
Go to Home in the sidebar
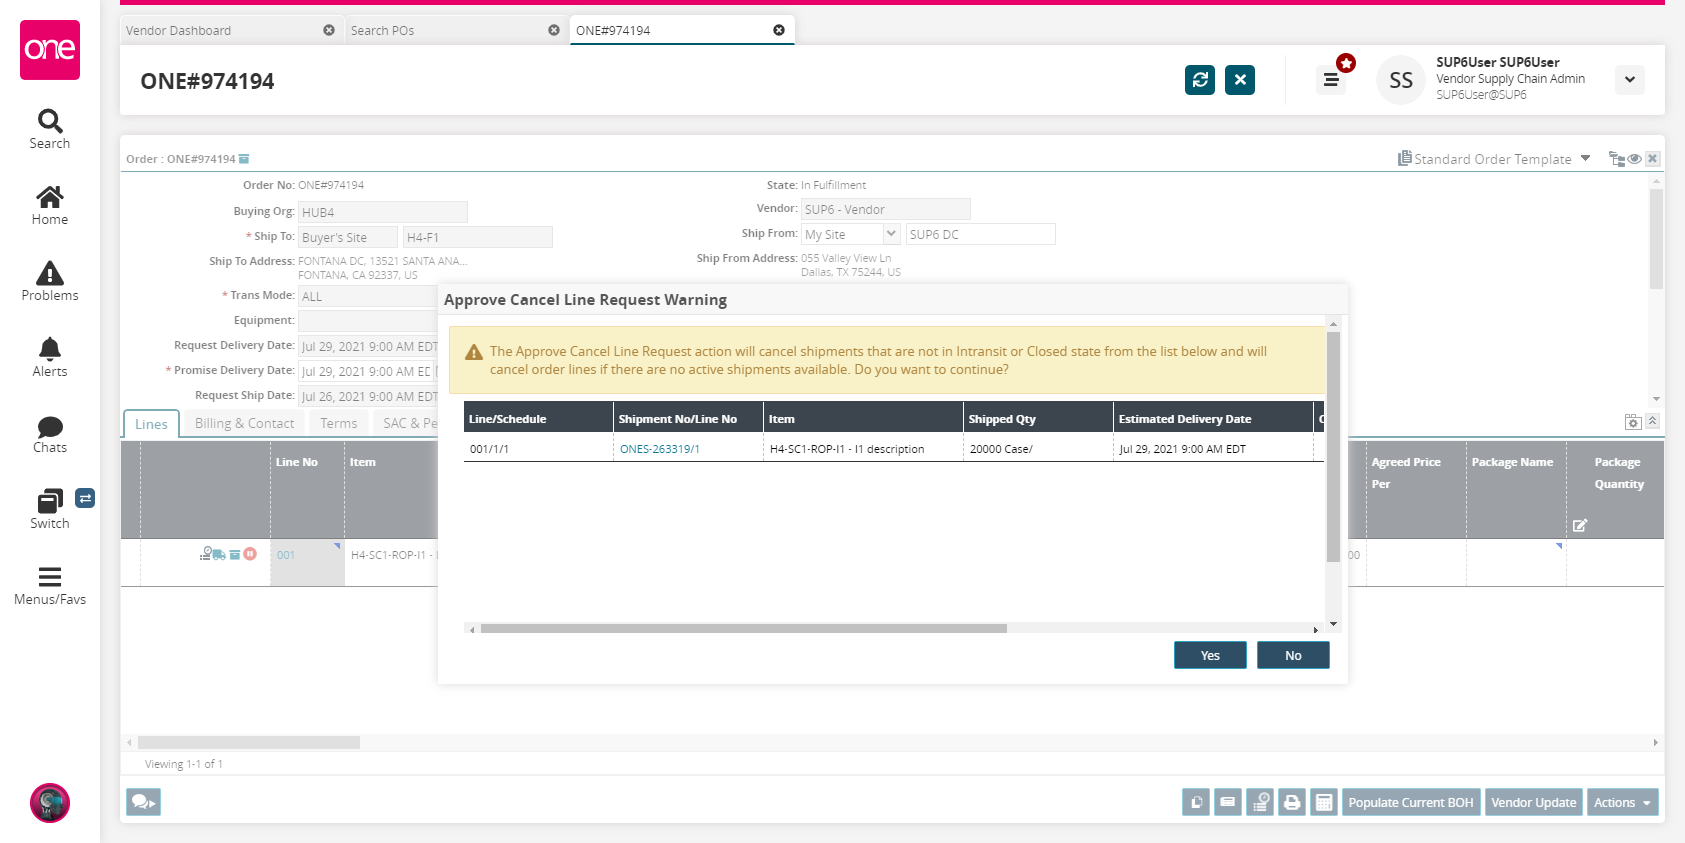tap(50, 206)
